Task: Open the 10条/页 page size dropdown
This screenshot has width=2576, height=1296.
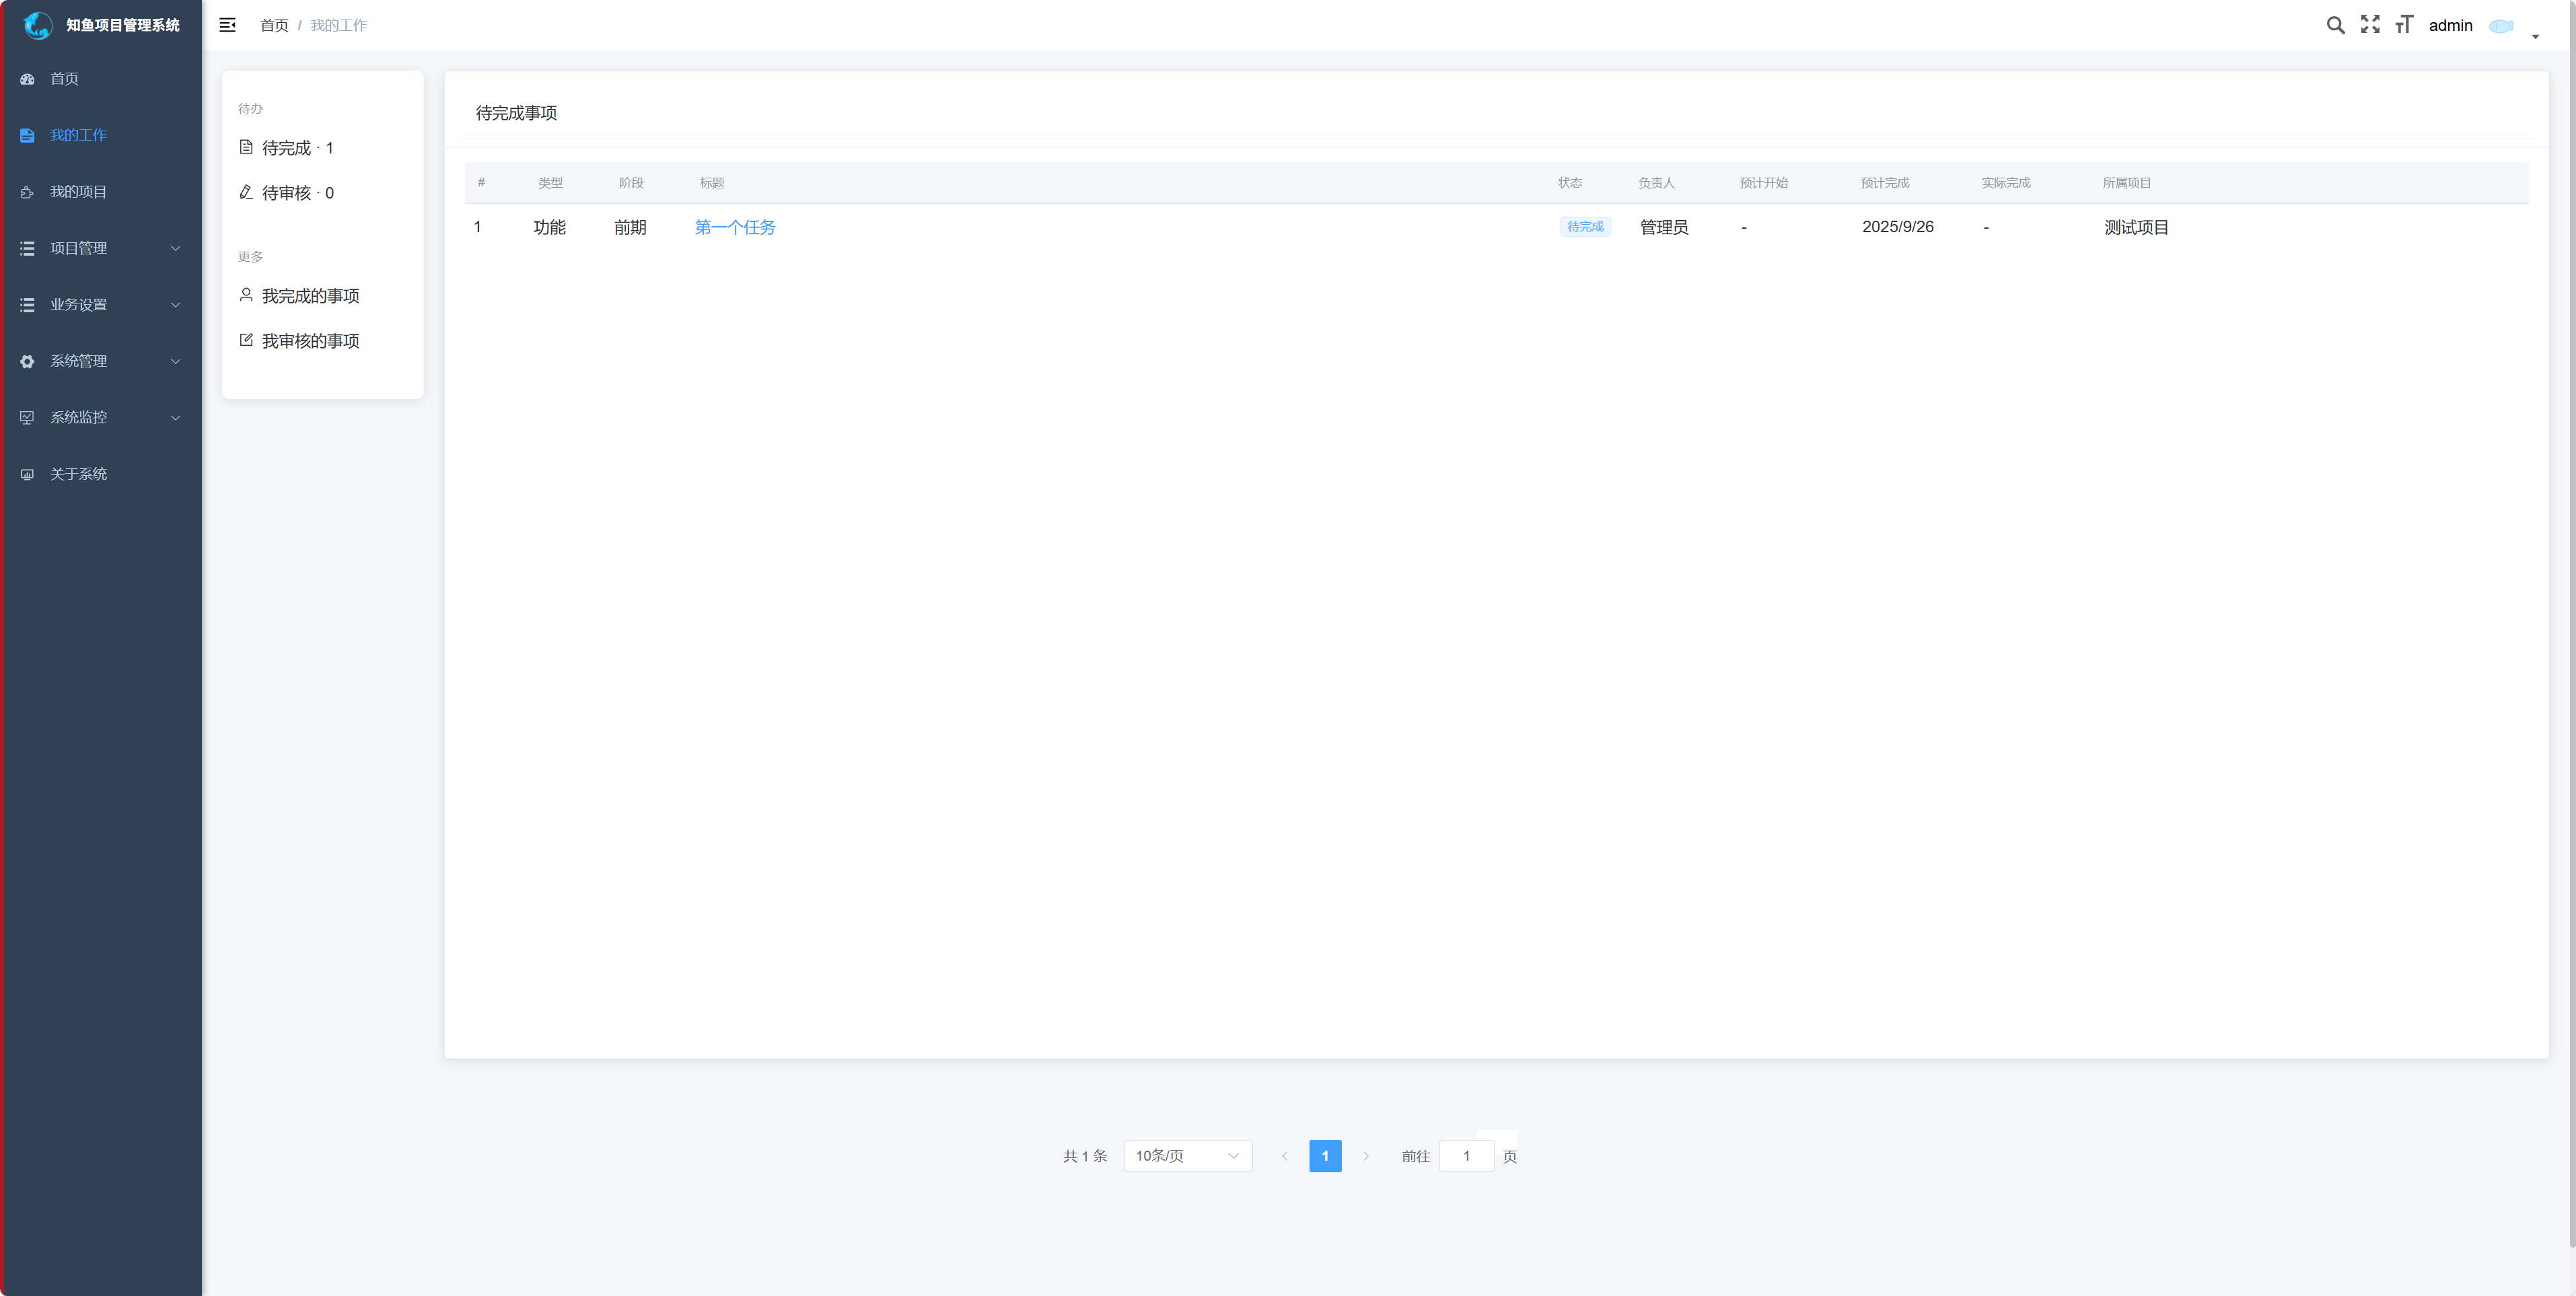Action: coord(1187,1156)
